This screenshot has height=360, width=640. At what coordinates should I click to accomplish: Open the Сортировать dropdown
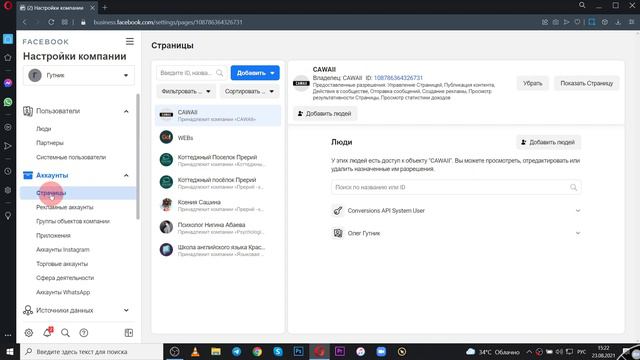(249, 91)
